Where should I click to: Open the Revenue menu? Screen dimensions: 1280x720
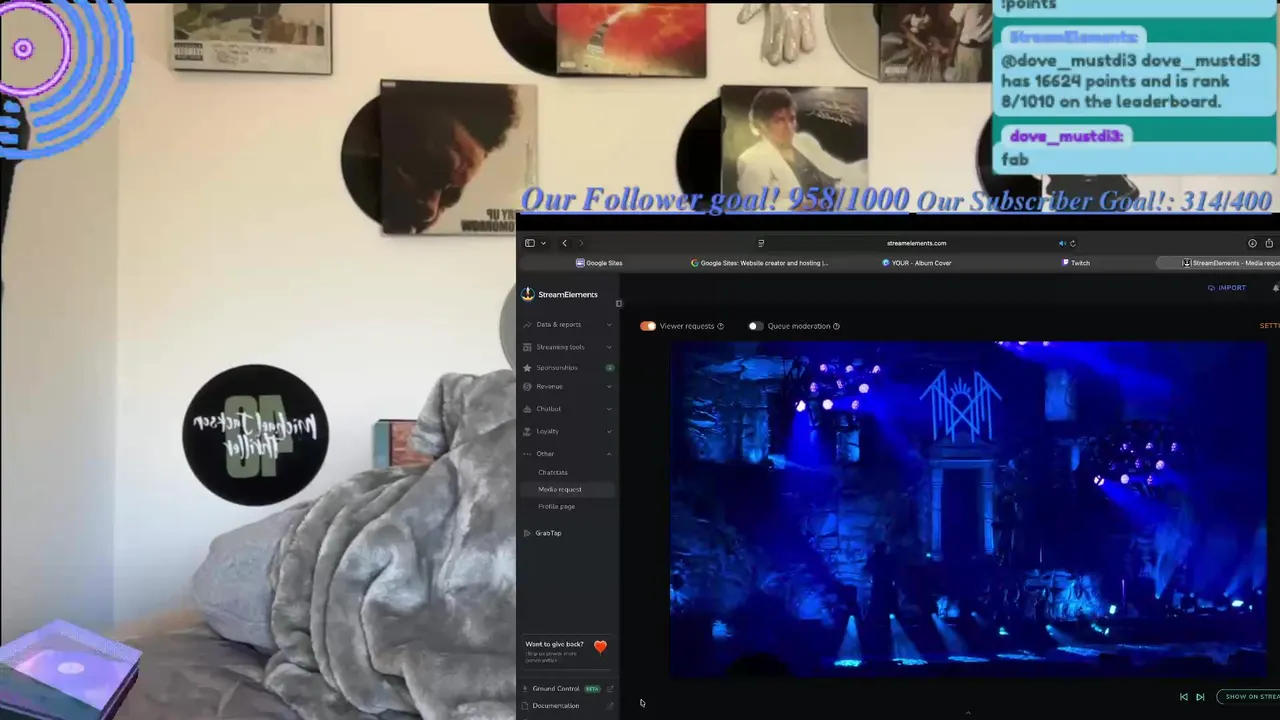coord(549,386)
